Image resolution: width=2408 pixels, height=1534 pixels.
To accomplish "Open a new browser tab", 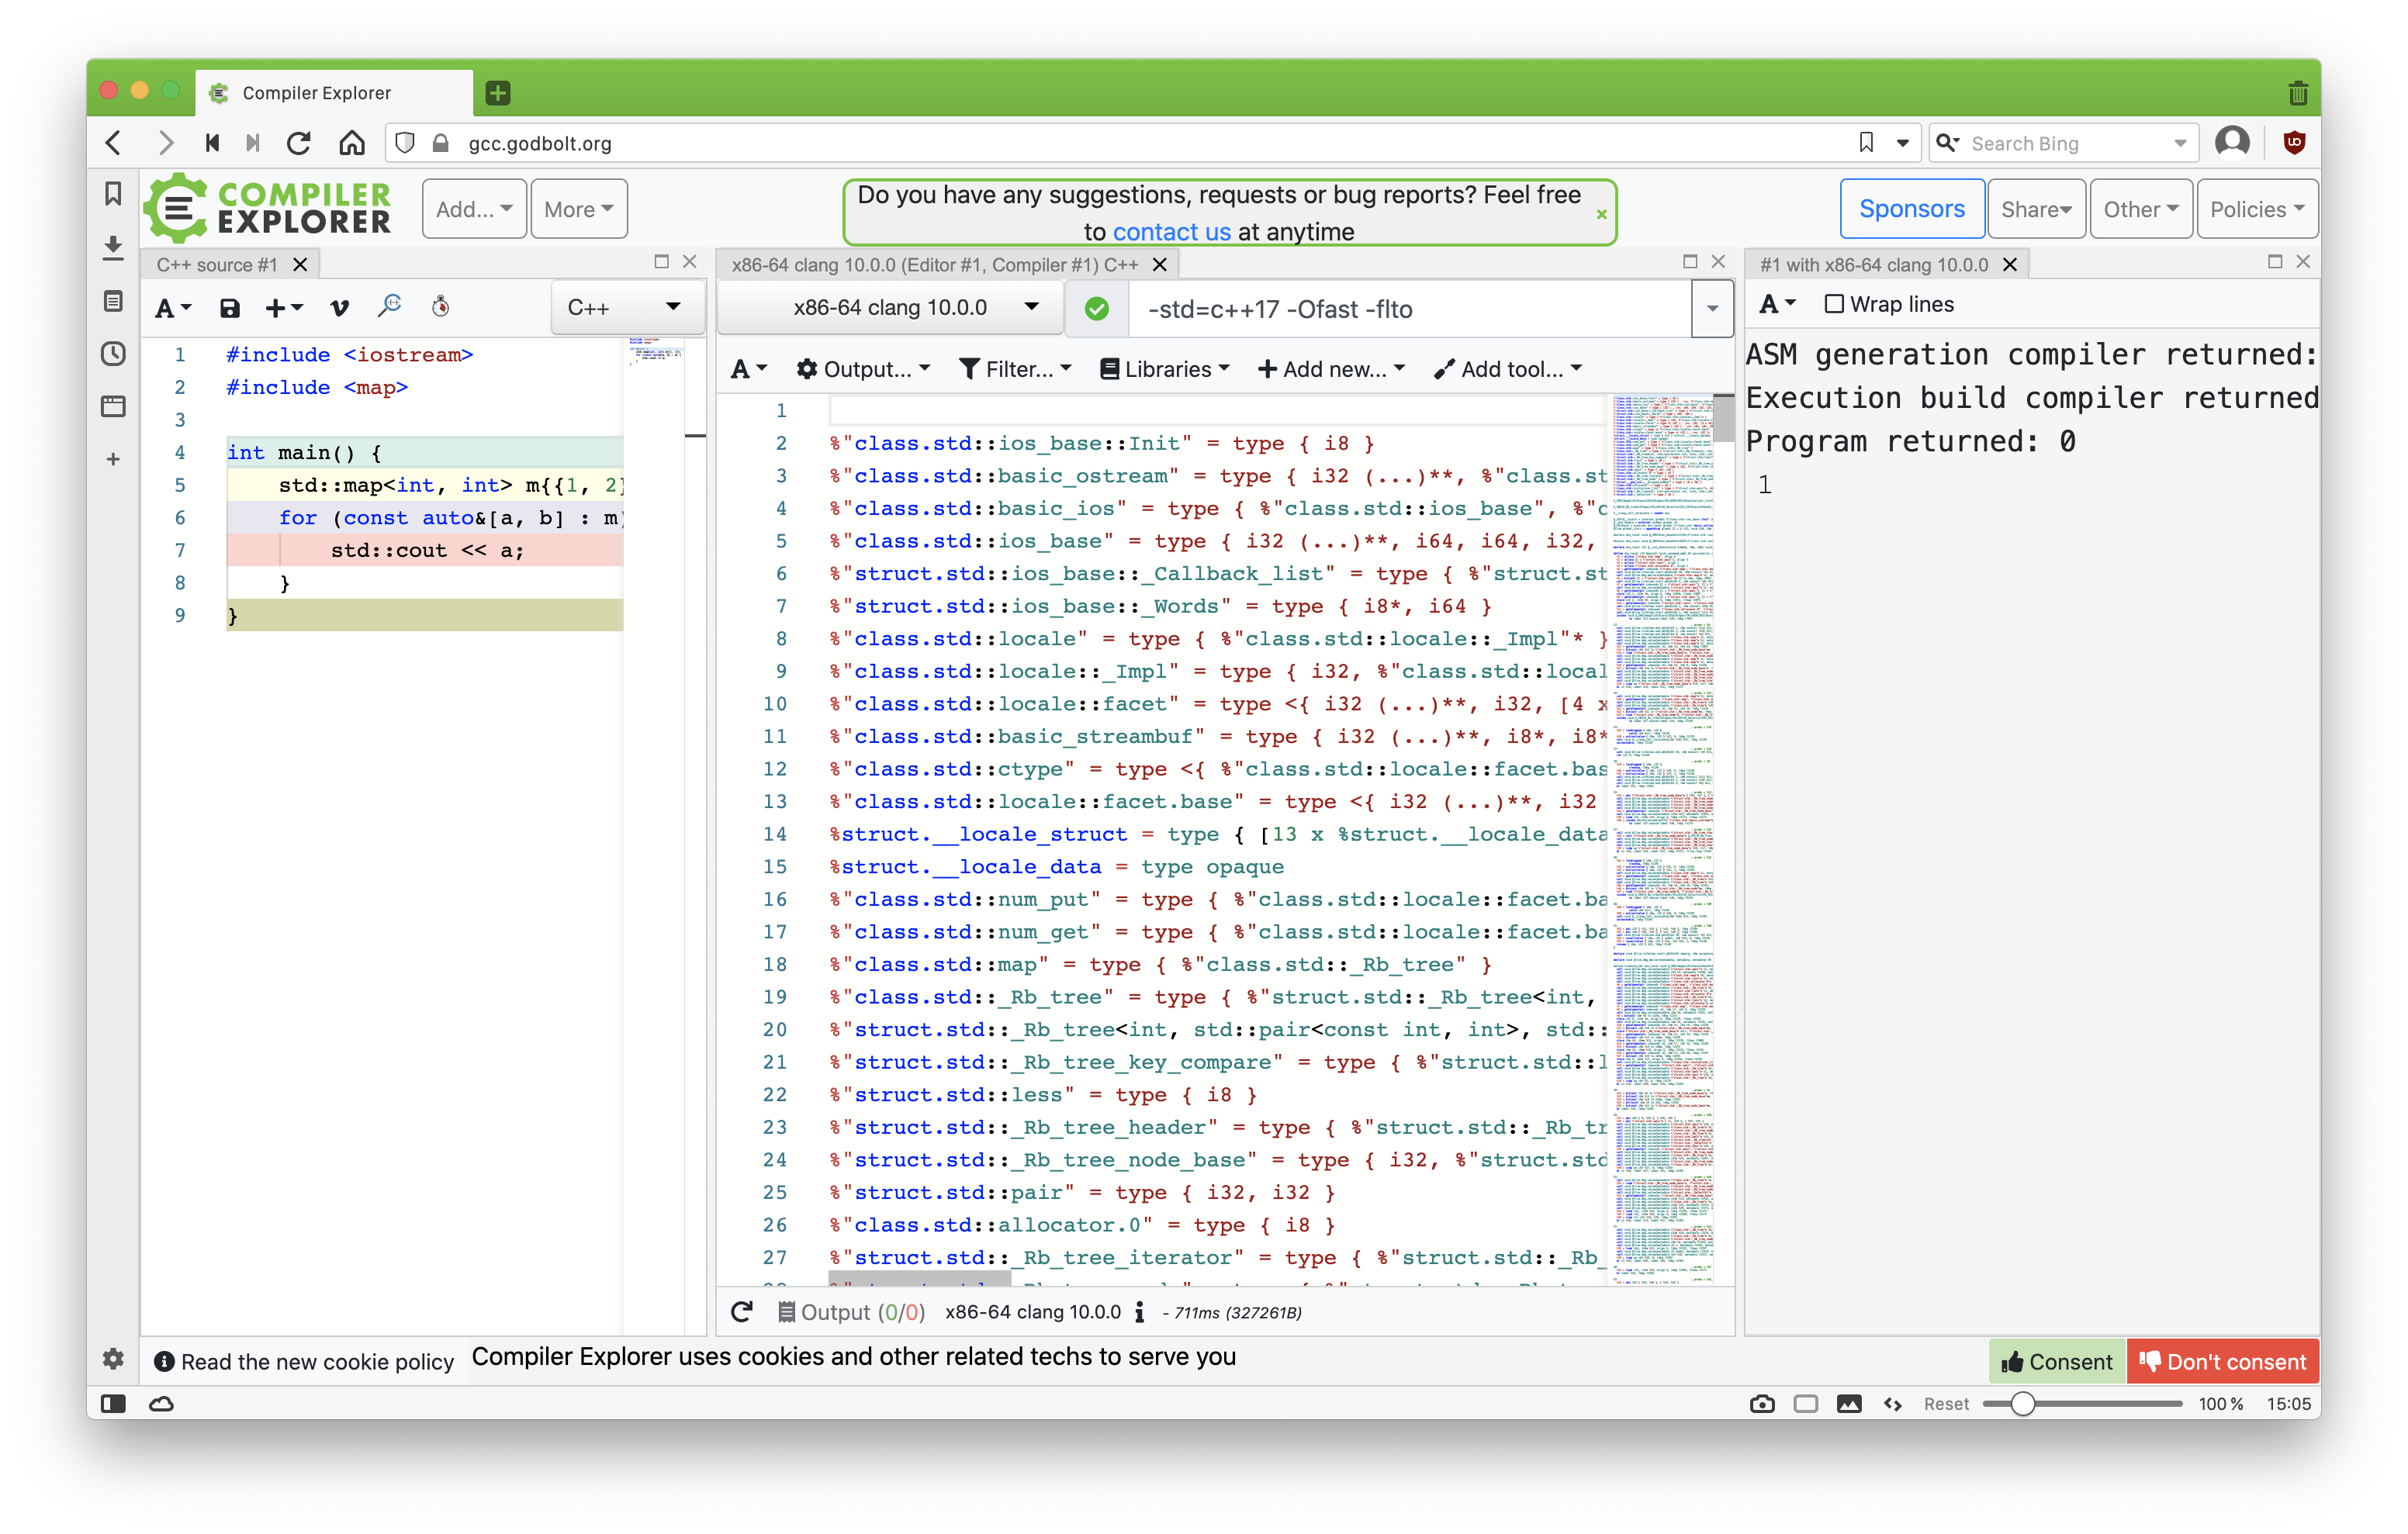I will pyautogui.click(x=498, y=93).
